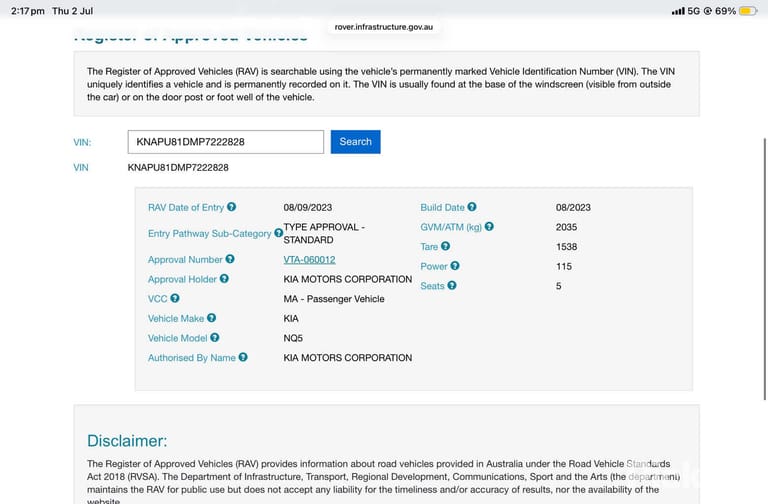Click the GVM/ATM (kg) label
Screen dimensions: 768x504
pos(451,227)
